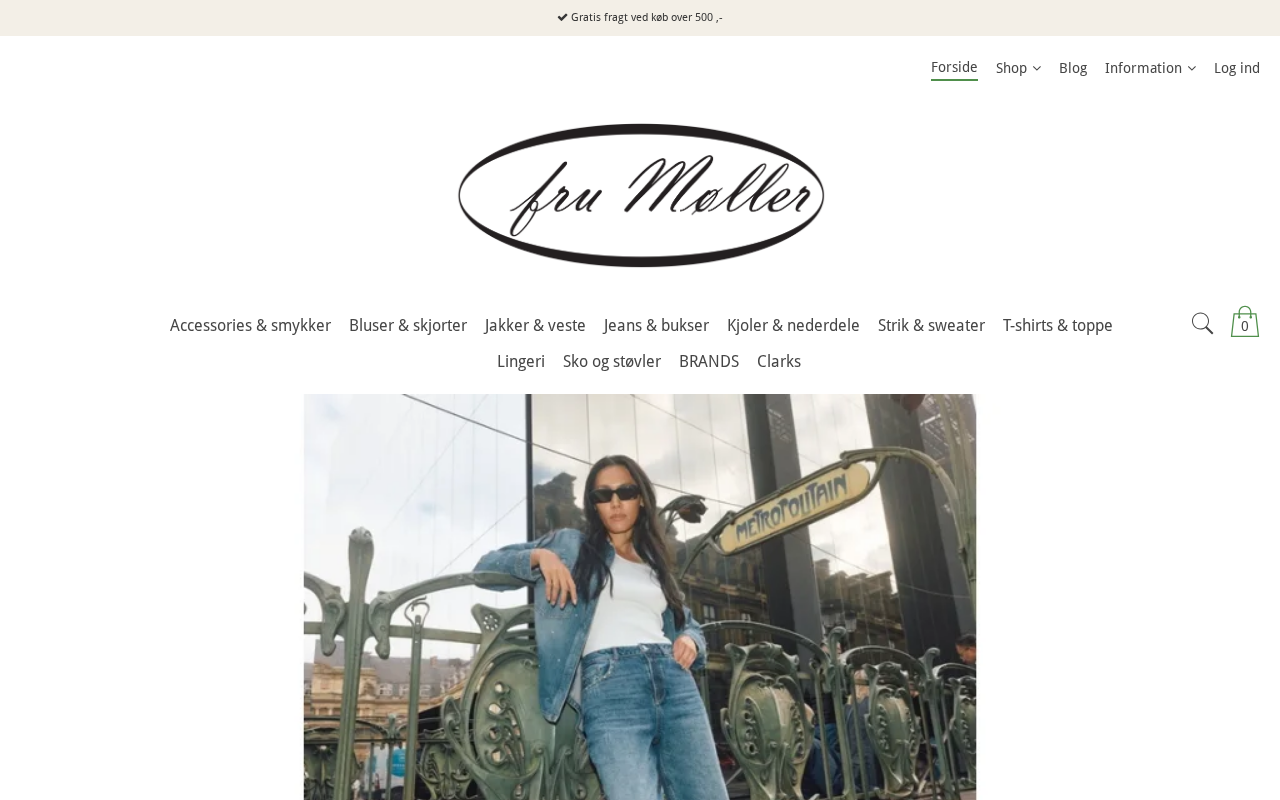The image size is (1280, 800).
Task: Expand the Shop dropdown menu
Action: point(1018,68)
